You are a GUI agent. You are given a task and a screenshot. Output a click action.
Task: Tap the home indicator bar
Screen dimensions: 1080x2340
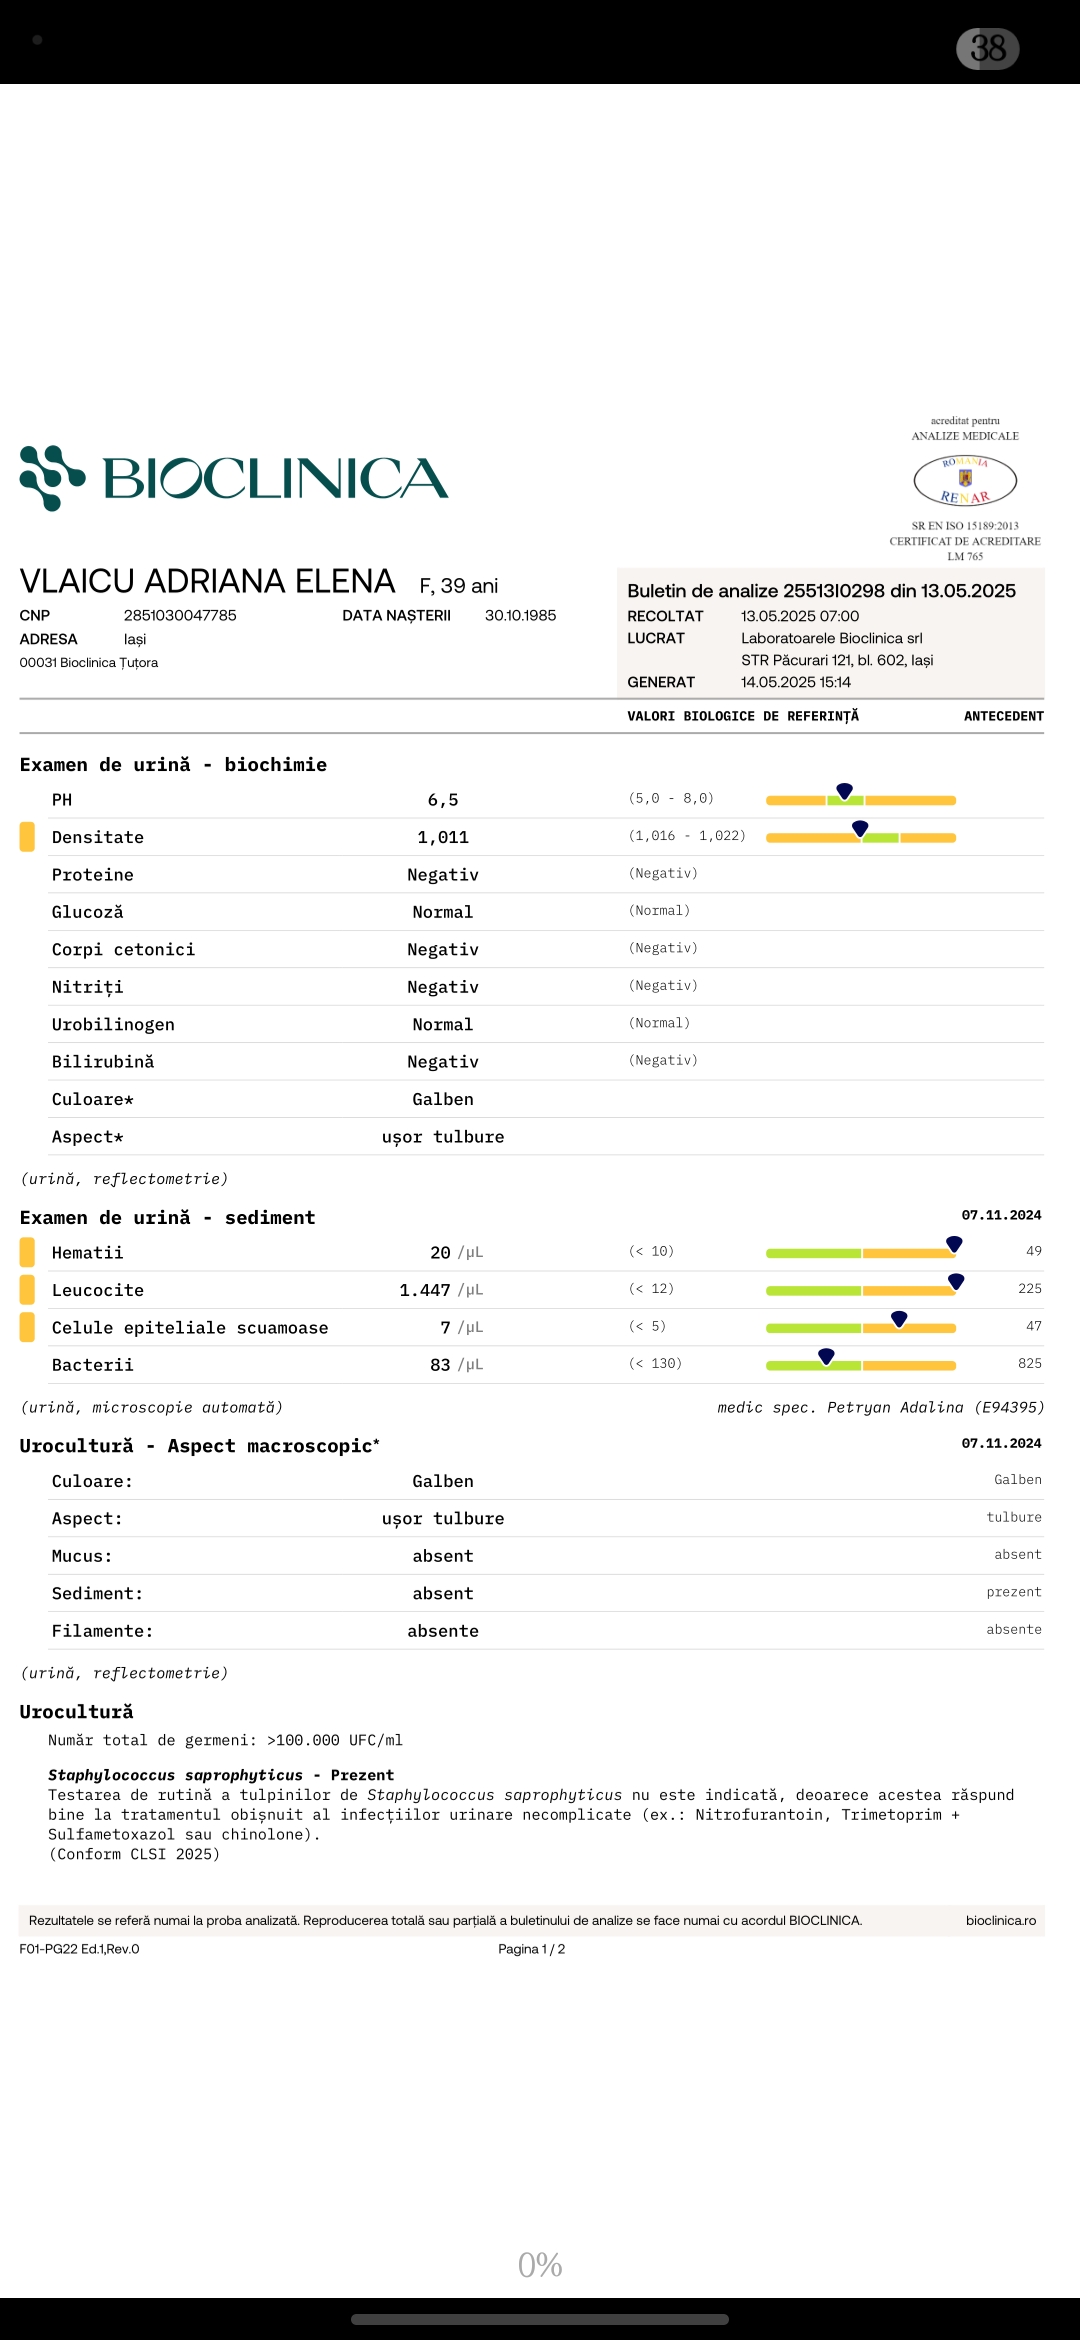[x=540, y=2319]
